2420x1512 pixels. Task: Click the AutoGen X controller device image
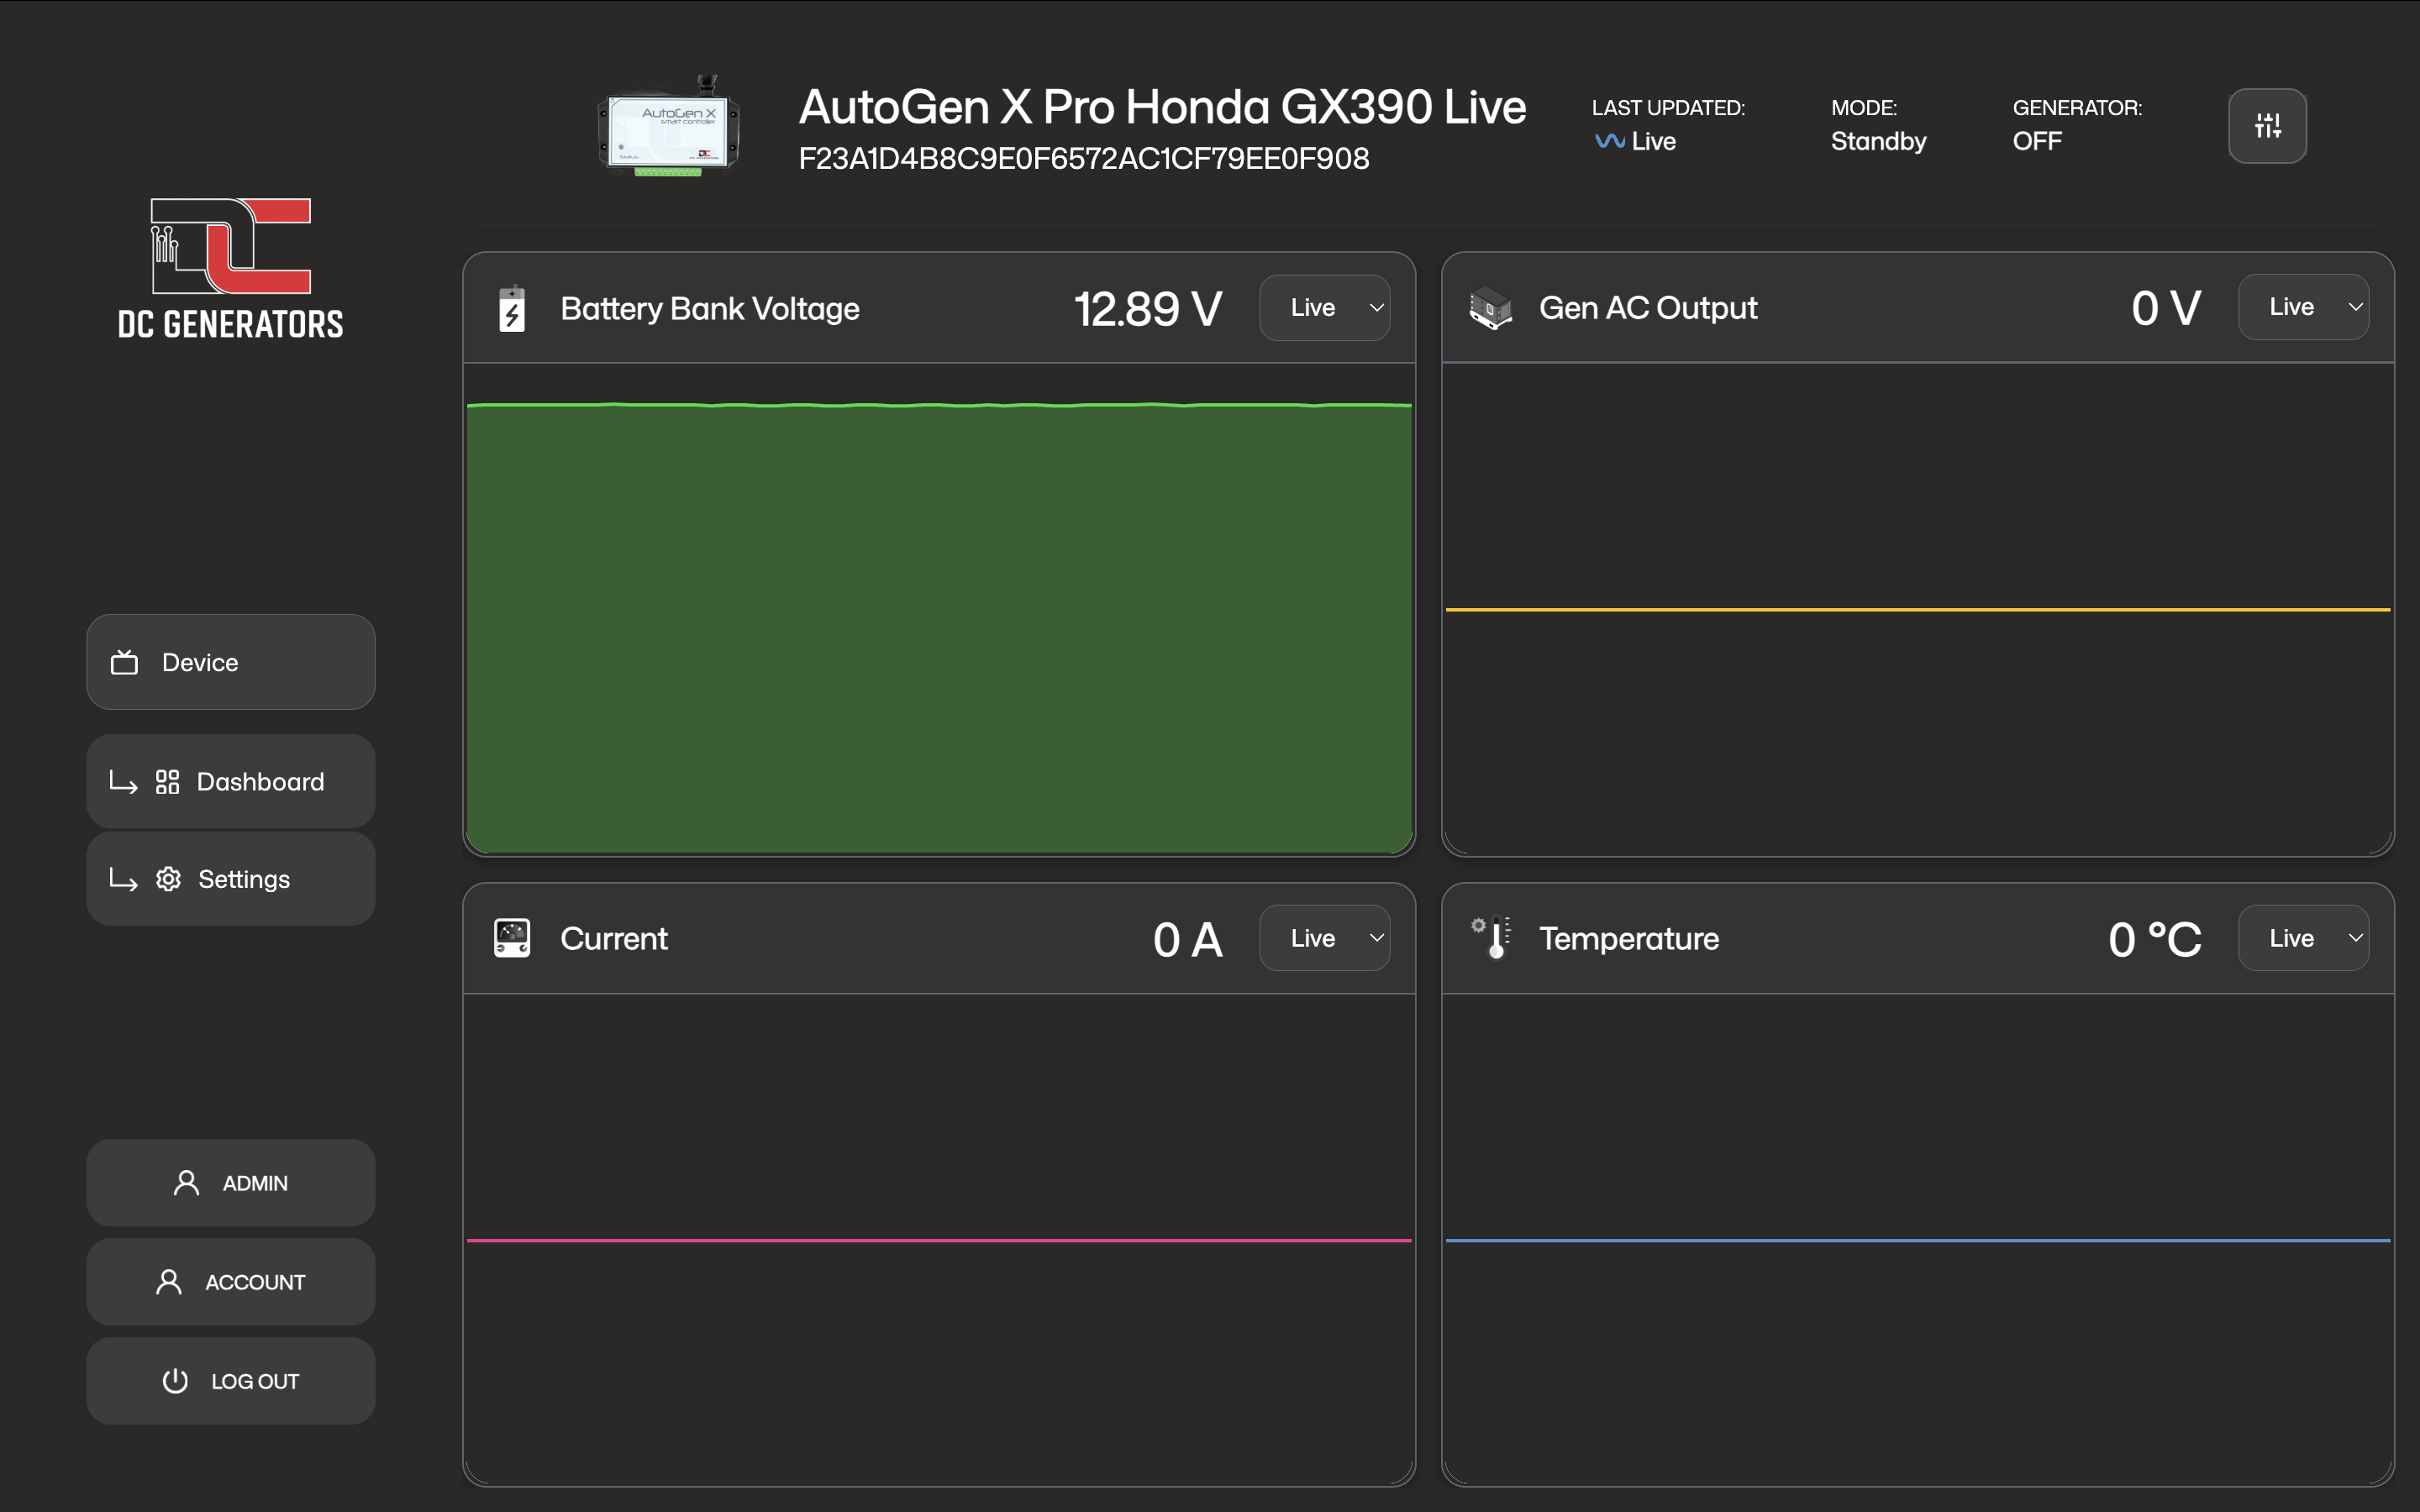tap(669, 127)
